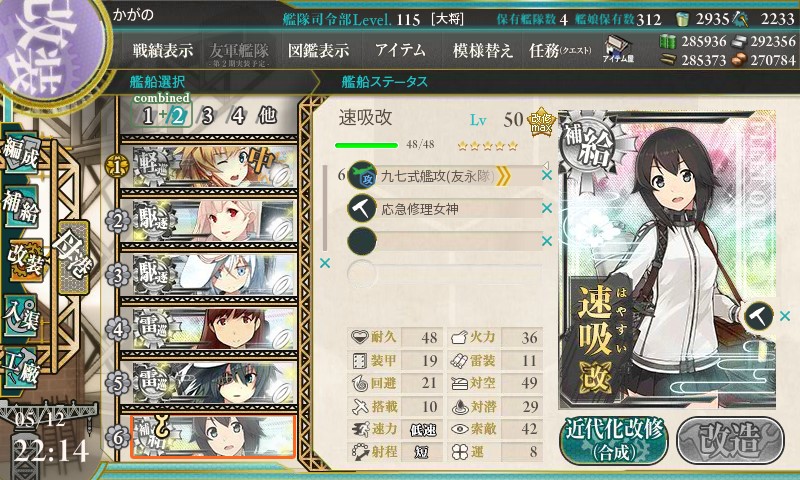
Task: Open the 任務(クエスト) menu
Action: (x=559, y=50)
